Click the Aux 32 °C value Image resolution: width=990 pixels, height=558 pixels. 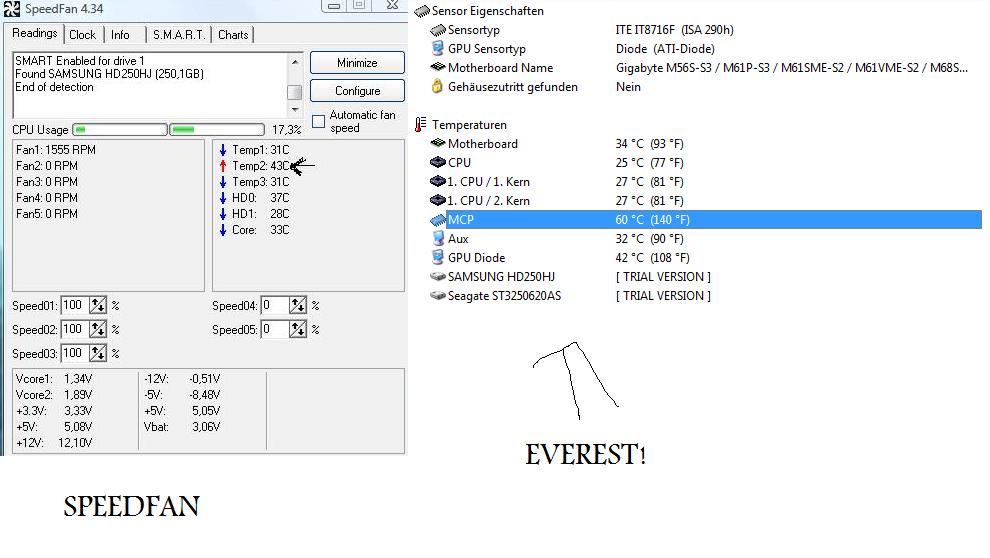pyautogui.click(x=649, y=239)
